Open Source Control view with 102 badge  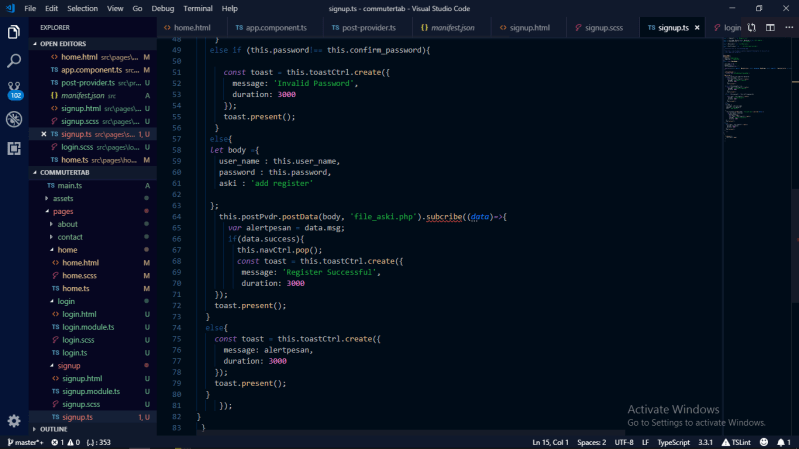14,90
